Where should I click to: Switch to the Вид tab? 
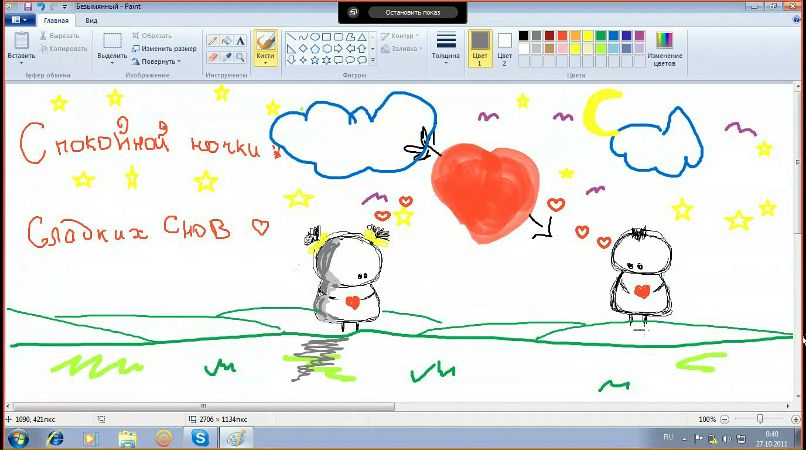click(91, 19)
